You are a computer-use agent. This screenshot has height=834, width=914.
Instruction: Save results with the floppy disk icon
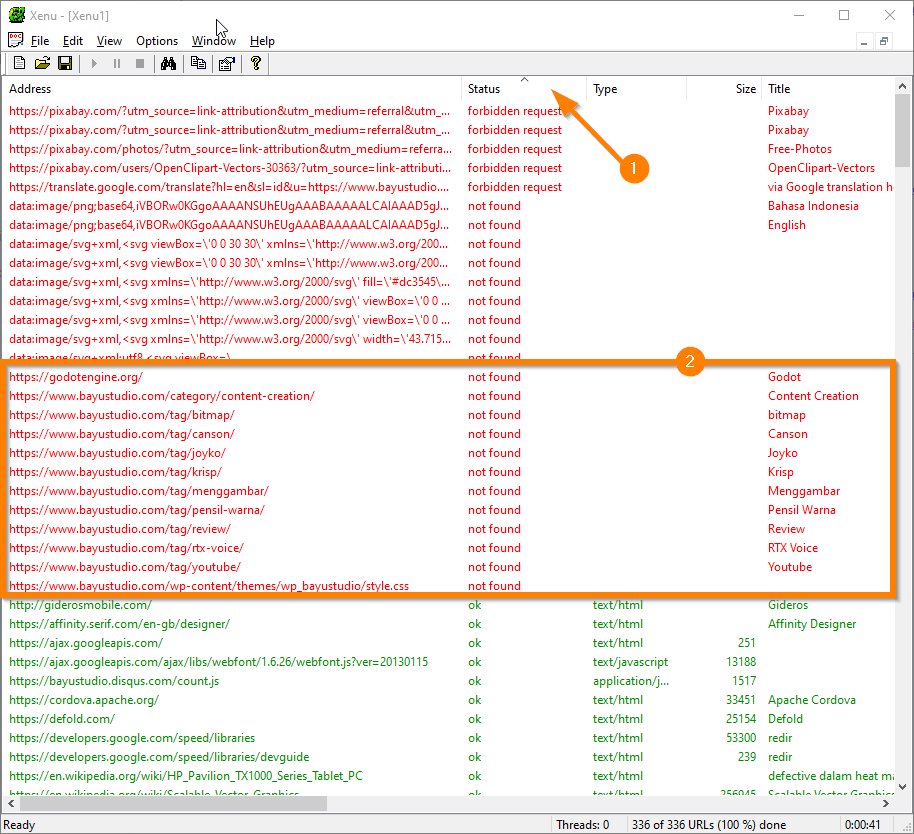65,63
